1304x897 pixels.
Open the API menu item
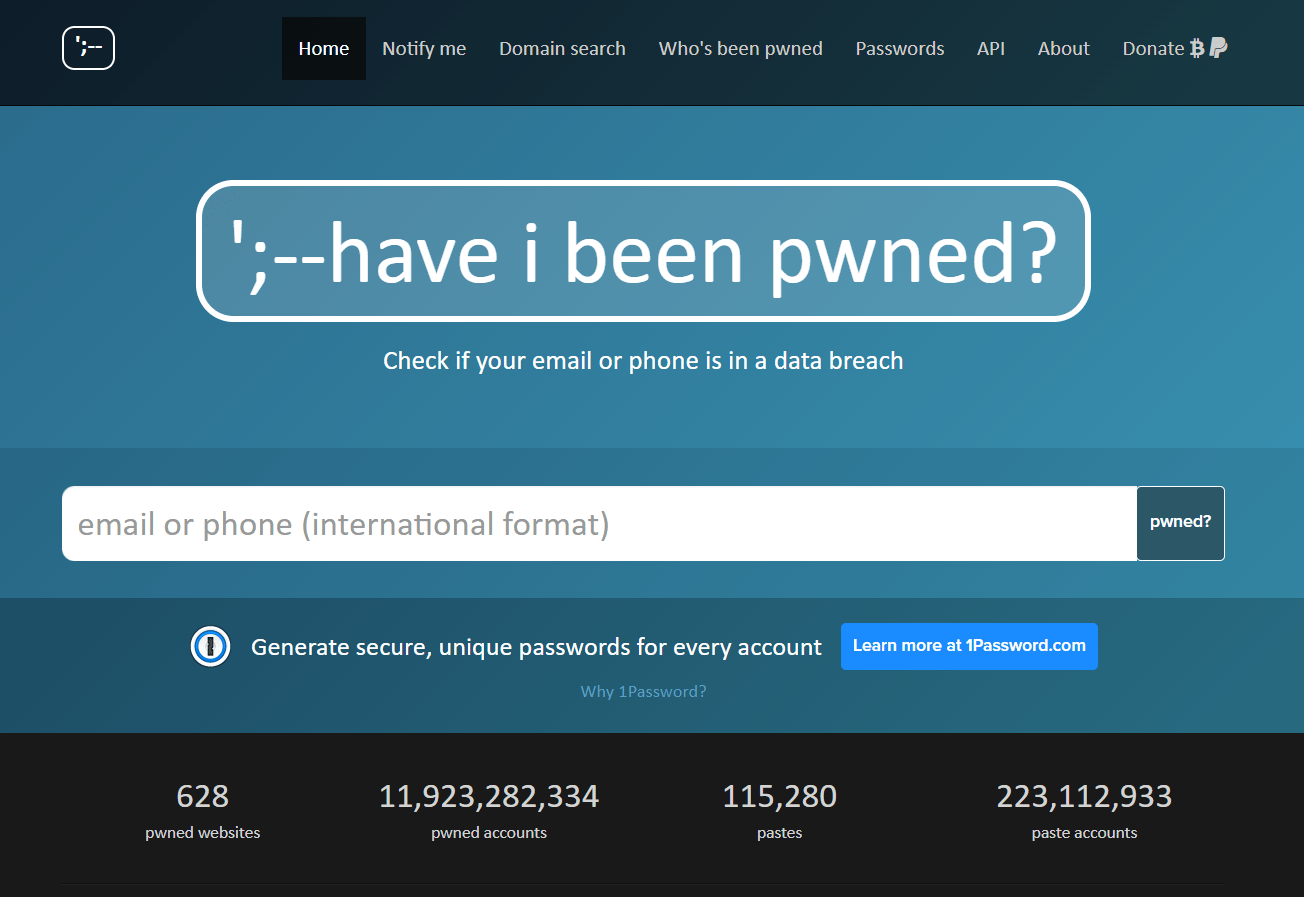point(991,48)
